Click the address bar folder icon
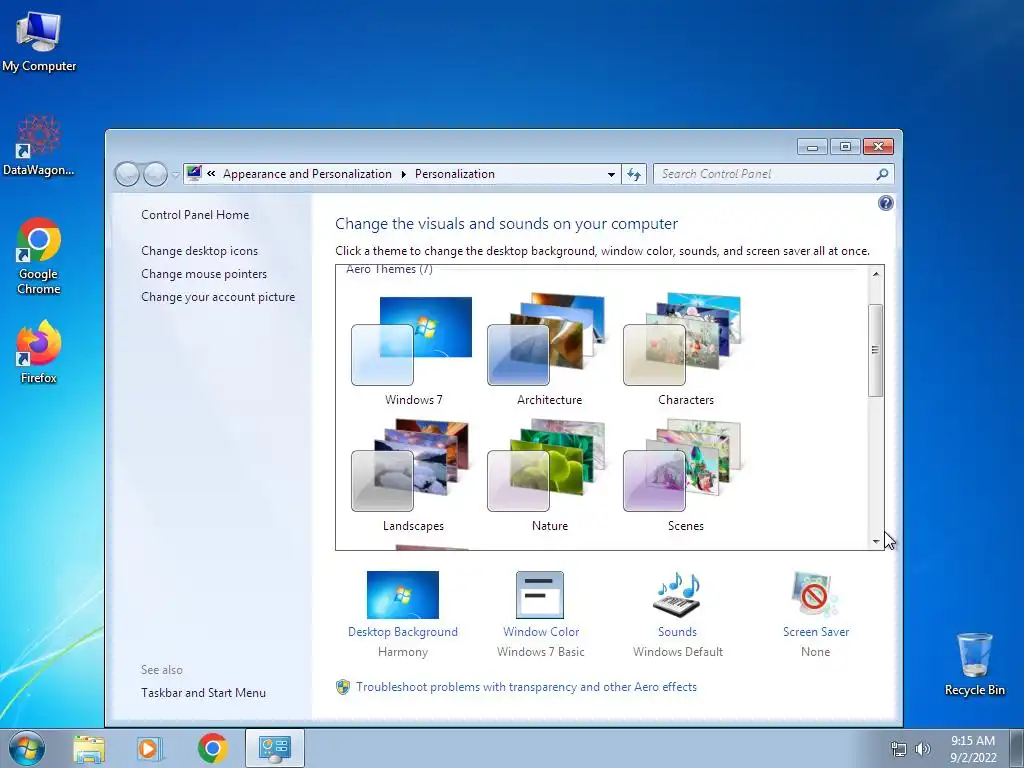Screen dimensions: 1024x768 click(194, 174)
